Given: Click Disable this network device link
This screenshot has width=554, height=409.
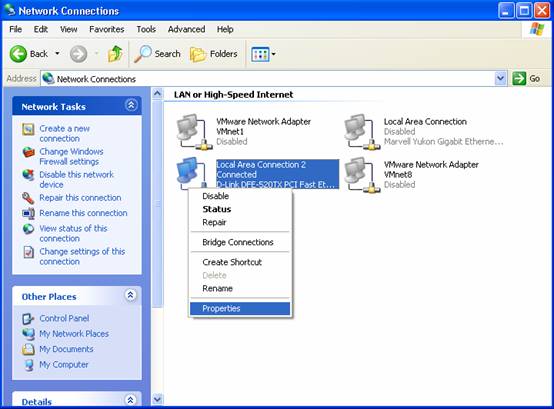Looking at the screenshot, I should point(76,179).
